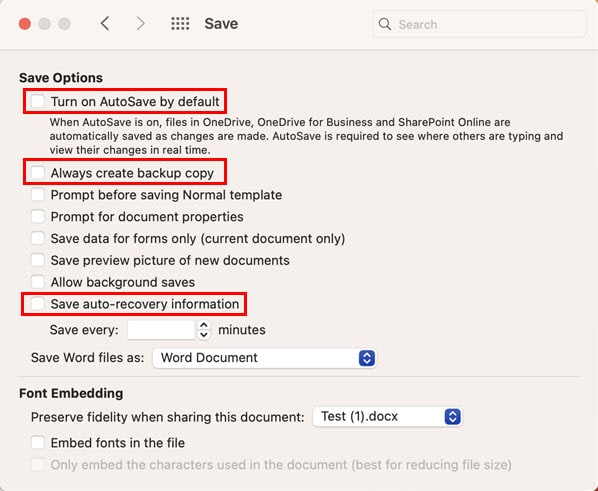Click the AutoSave description paragraph
Viewport: 598px width, 491px height.
point(306,136)
